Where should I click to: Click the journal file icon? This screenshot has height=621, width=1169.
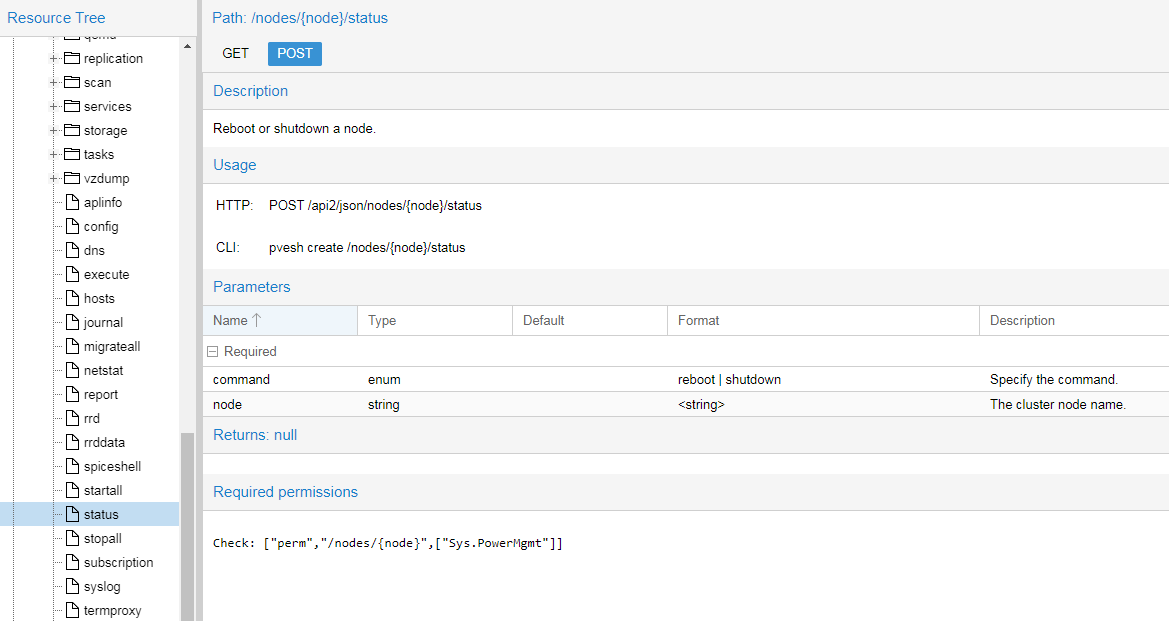[72, 322]
